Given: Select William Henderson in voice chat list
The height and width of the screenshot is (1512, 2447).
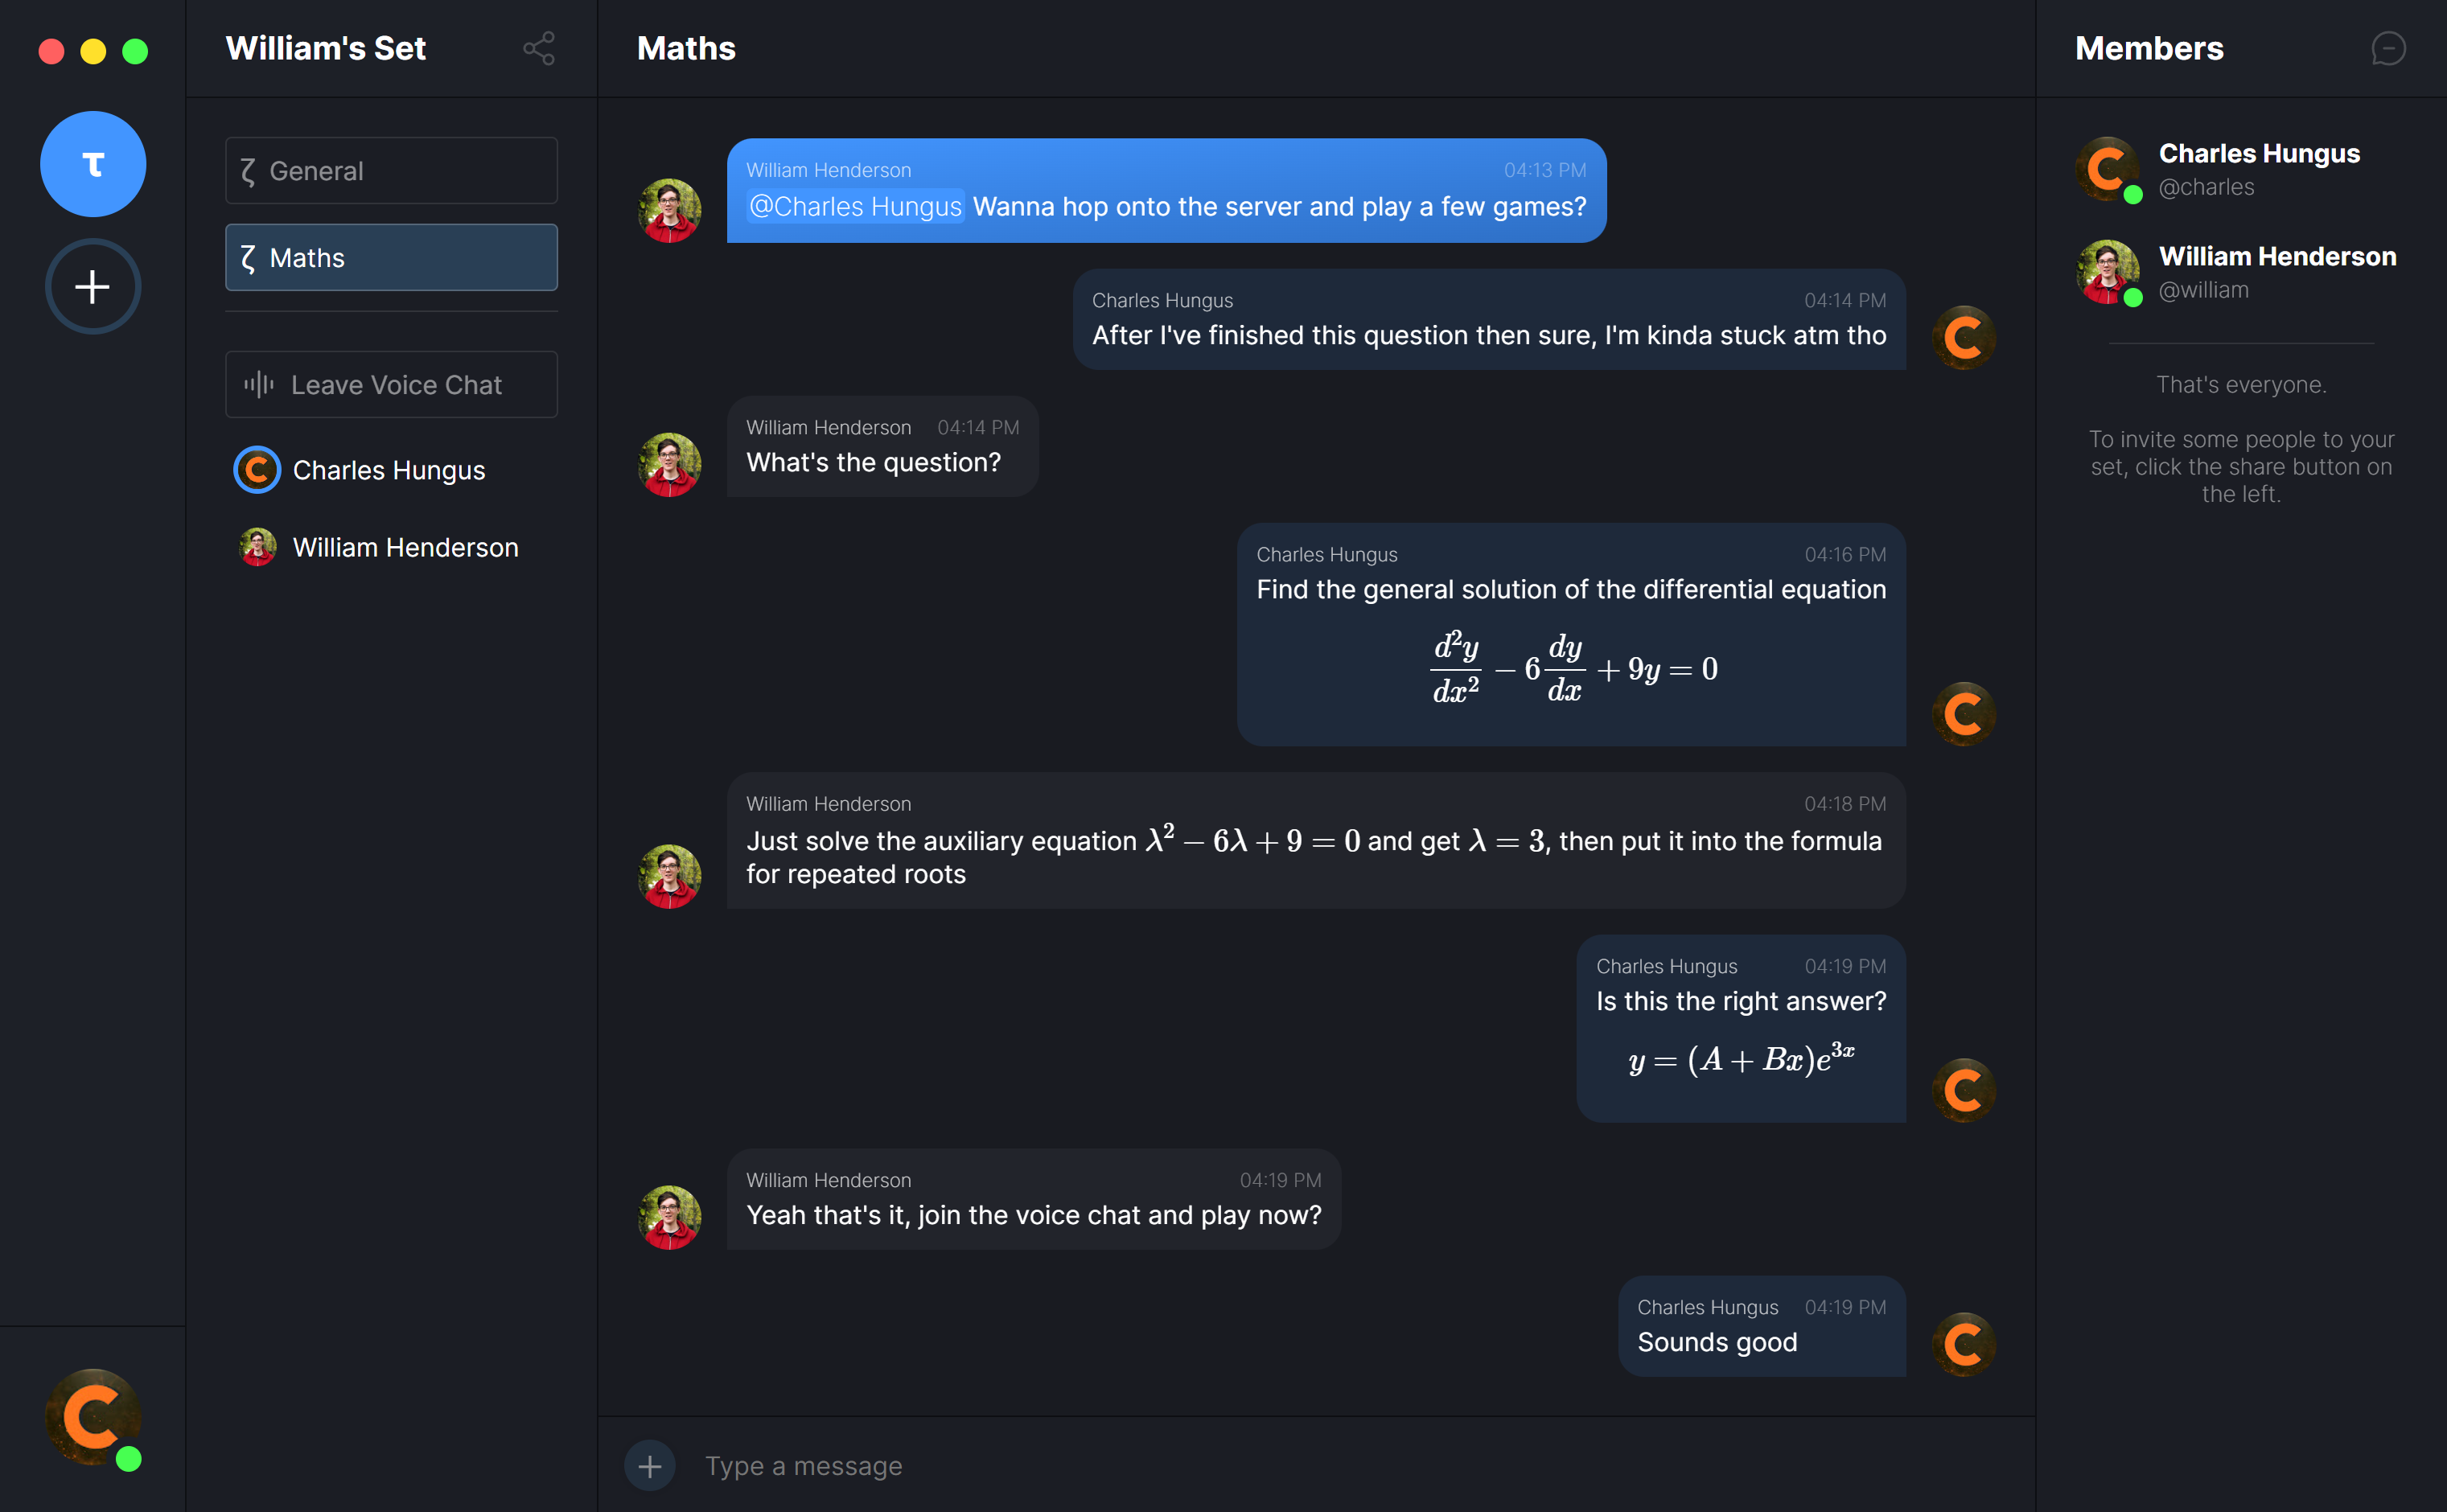Looking at the screenshot, I should (x=405, y=548).
